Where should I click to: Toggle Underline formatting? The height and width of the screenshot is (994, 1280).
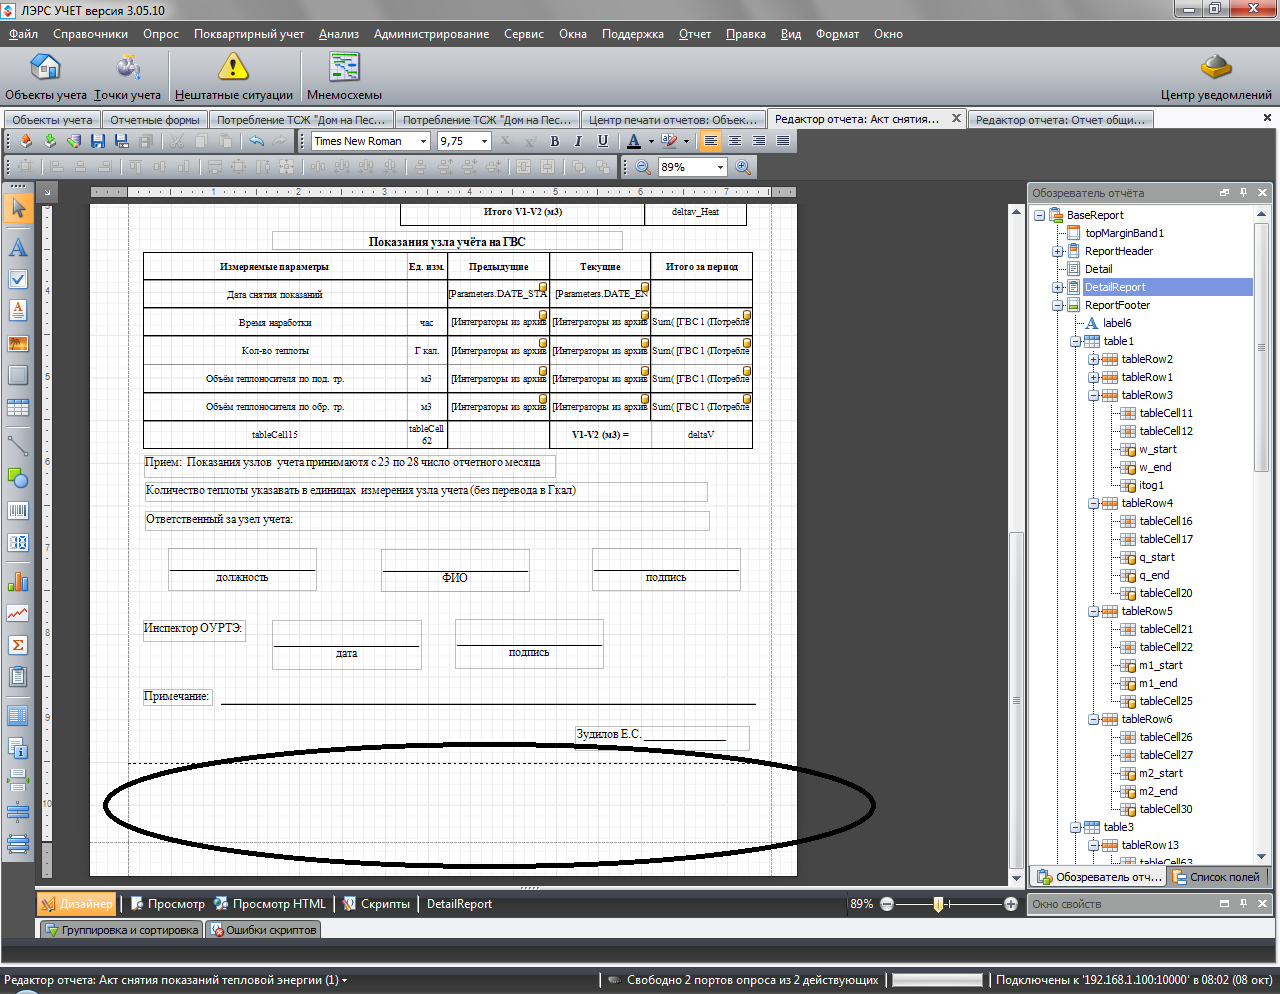(603, 141)
